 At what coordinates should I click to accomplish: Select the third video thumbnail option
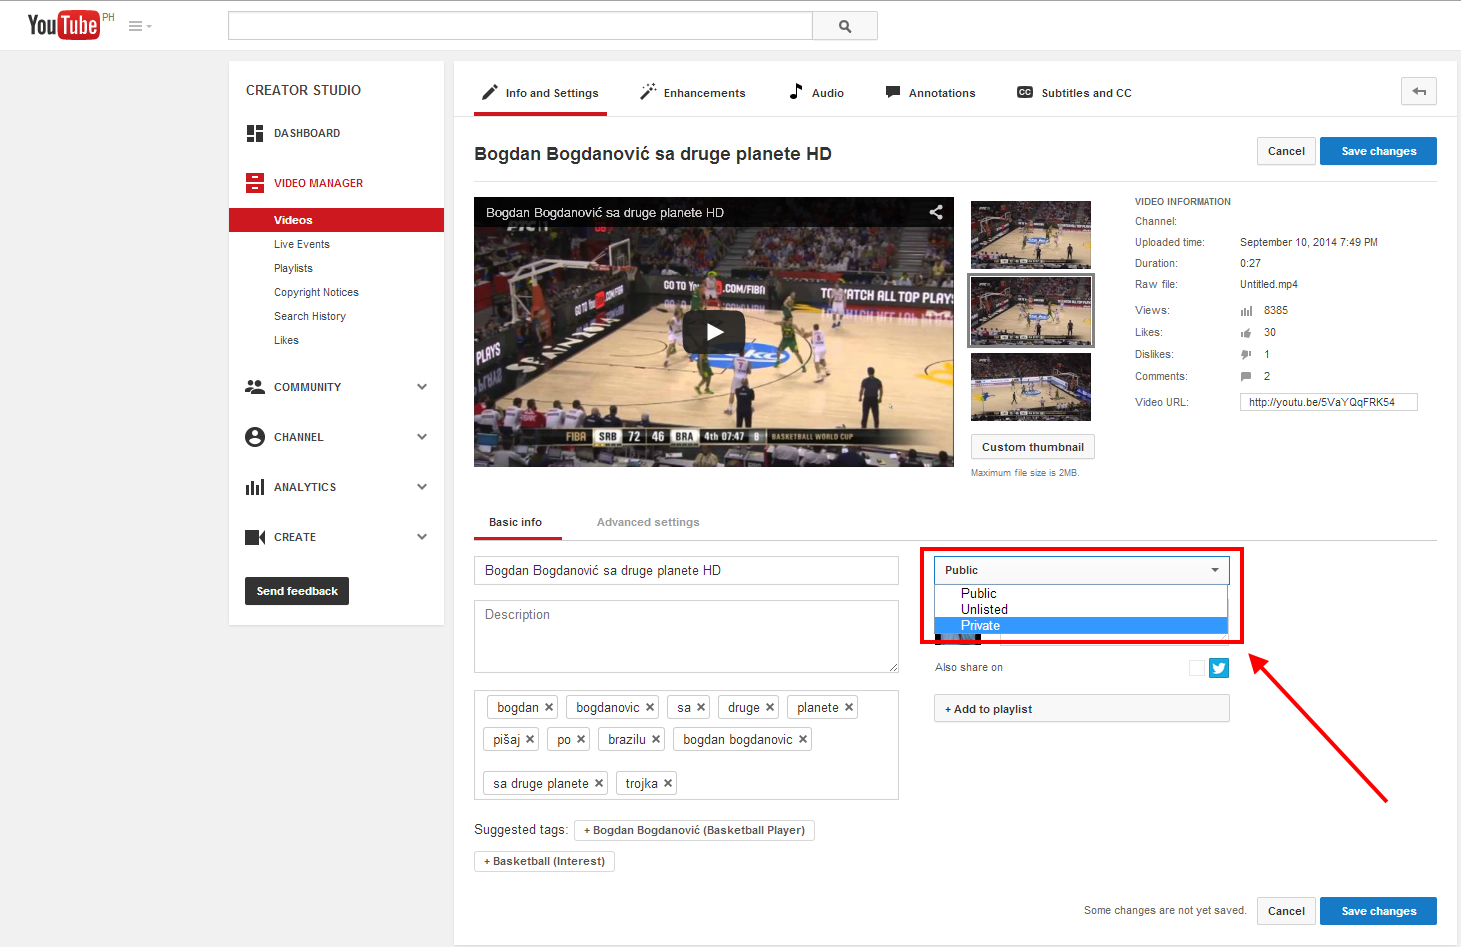coord(1031,387)
